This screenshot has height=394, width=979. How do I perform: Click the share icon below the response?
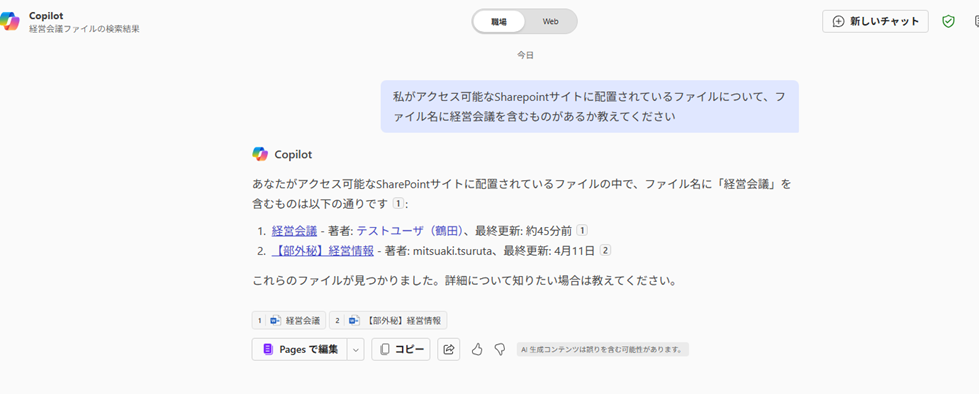[448, 349]
